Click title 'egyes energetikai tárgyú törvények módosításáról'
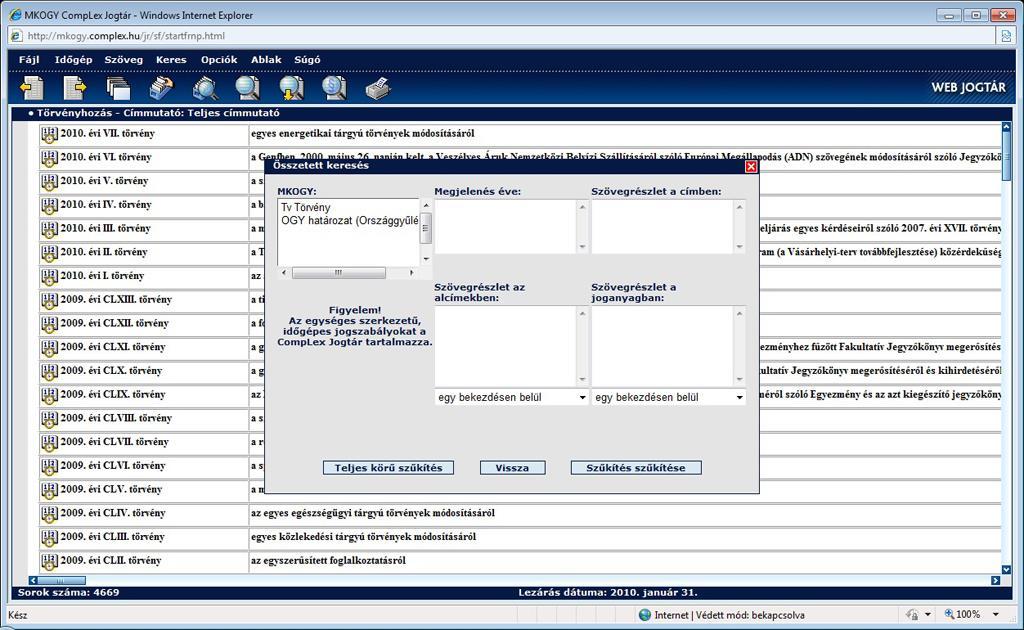Viewport: 1024px width, 630px height. pyautogui.click(x=363, y=134)
